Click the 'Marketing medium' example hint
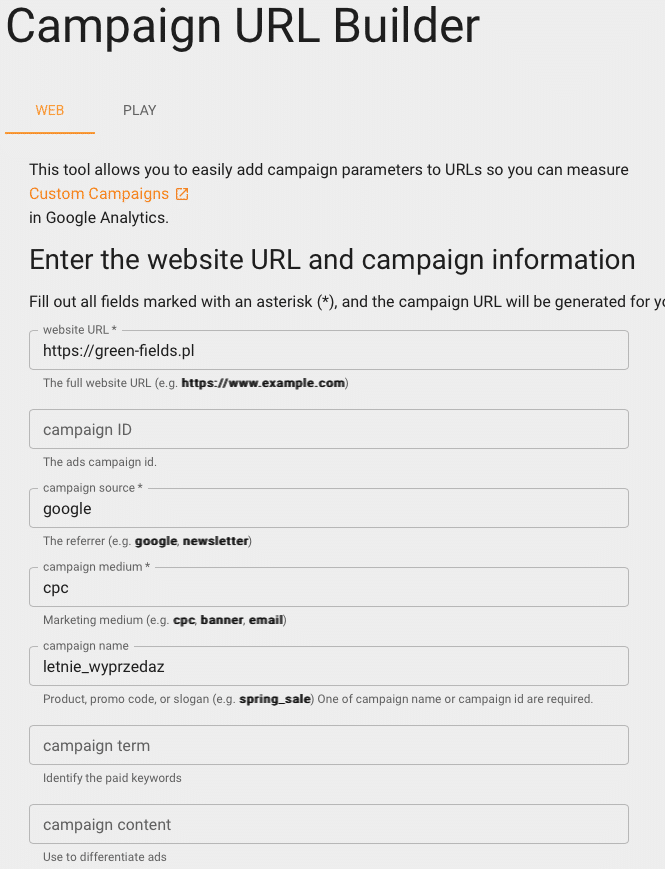Screen dimensions: 665x869 [165, 620]
